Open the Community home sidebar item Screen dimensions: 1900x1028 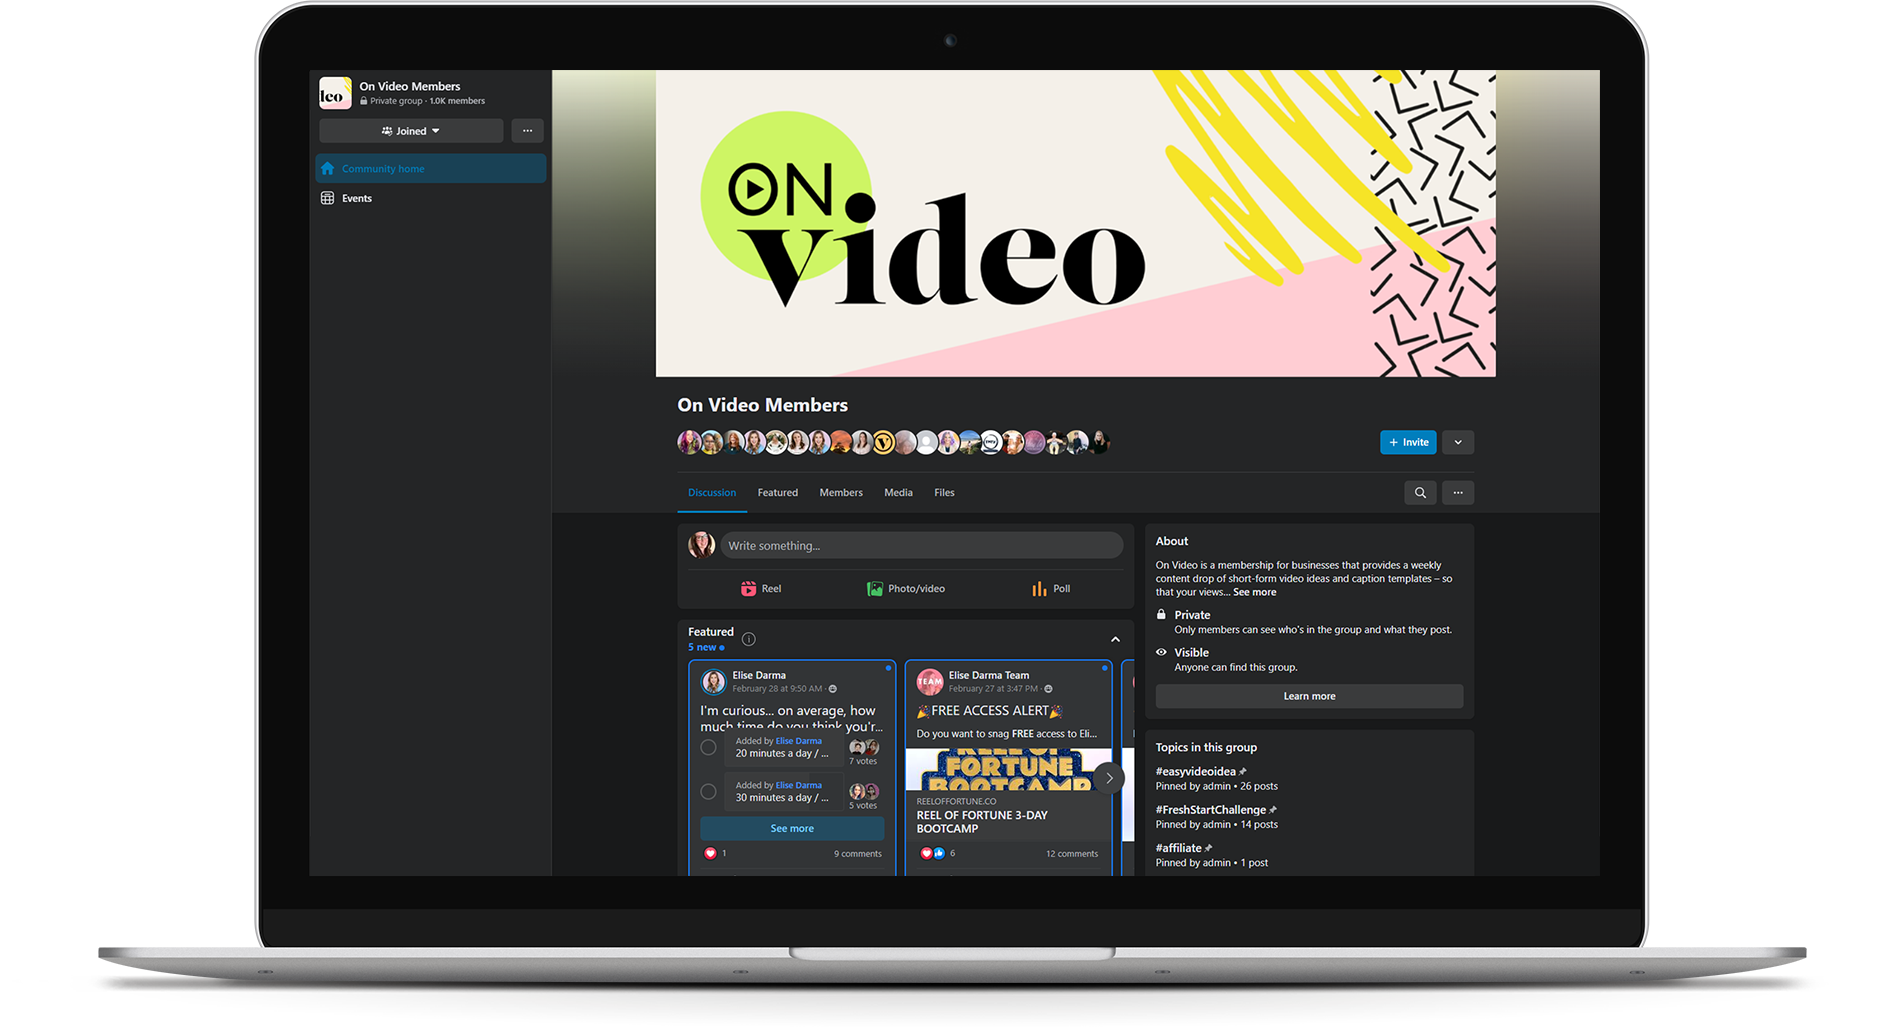click(x=431, y=169)
